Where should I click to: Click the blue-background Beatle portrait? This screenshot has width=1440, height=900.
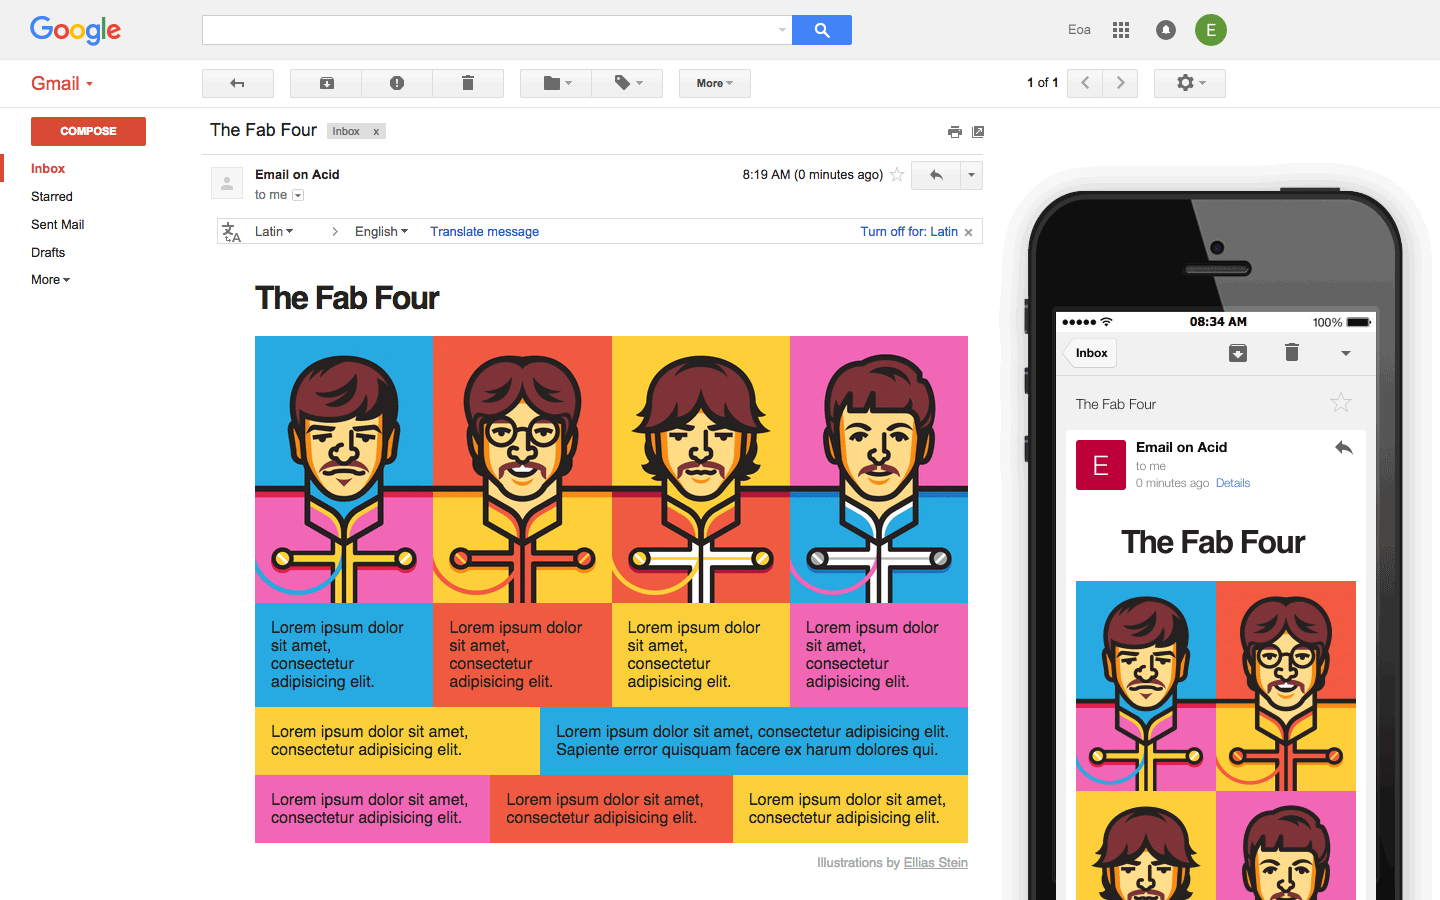(x=344, y=470)
